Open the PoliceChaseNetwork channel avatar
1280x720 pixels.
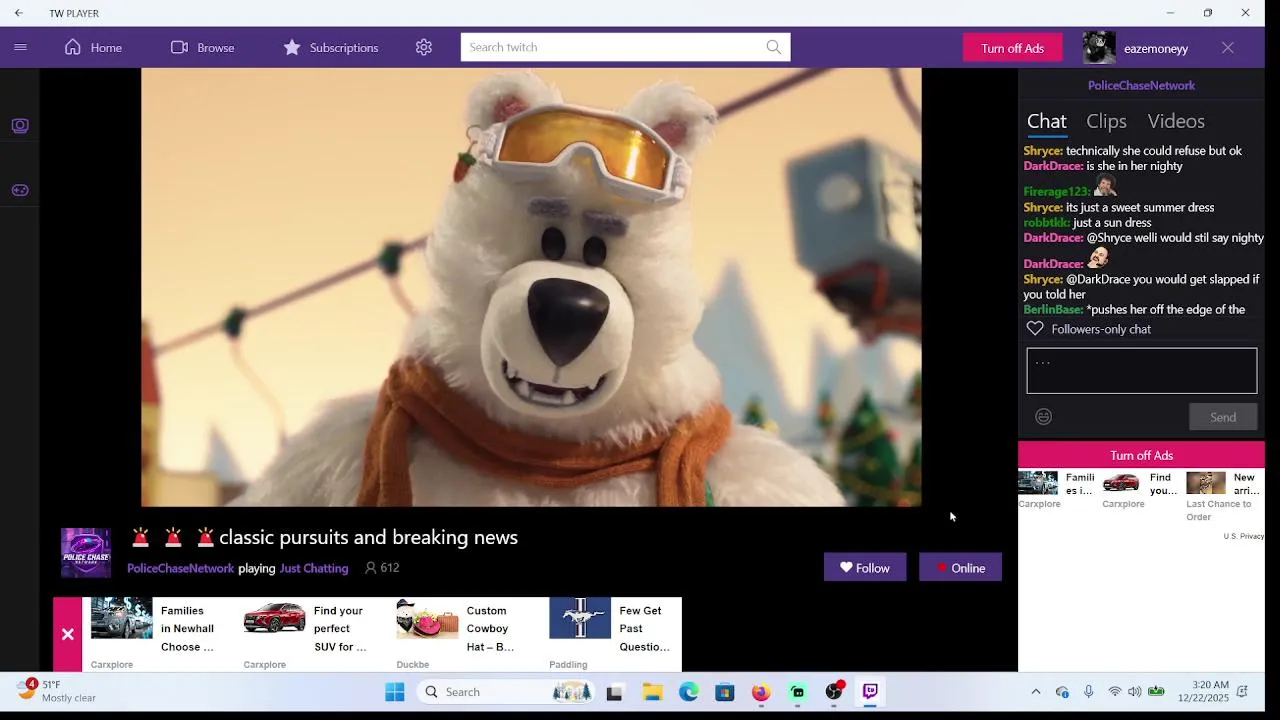tap(86, 553)
